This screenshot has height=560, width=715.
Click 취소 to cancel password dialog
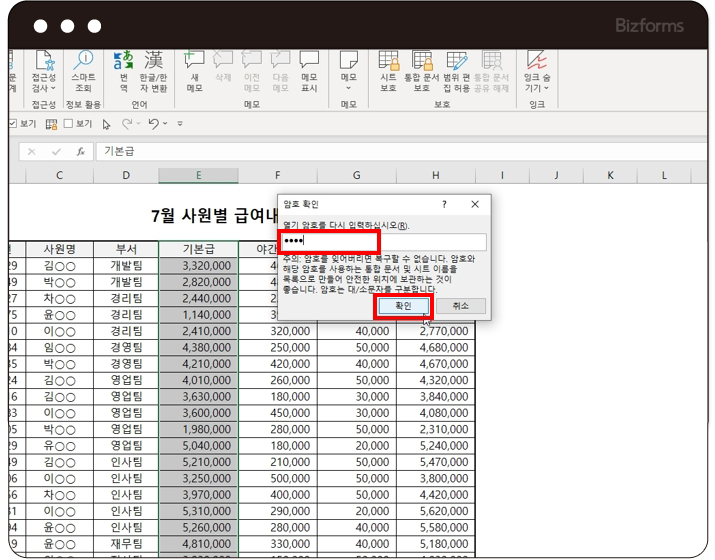click(x=460, y=306)
